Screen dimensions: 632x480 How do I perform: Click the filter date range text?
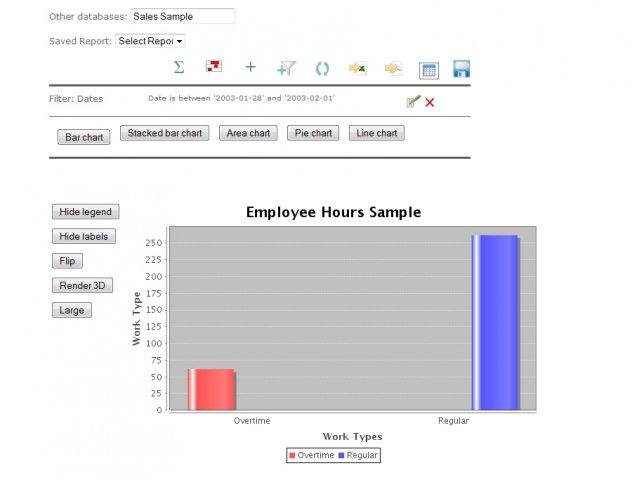[x=241, y=98]
